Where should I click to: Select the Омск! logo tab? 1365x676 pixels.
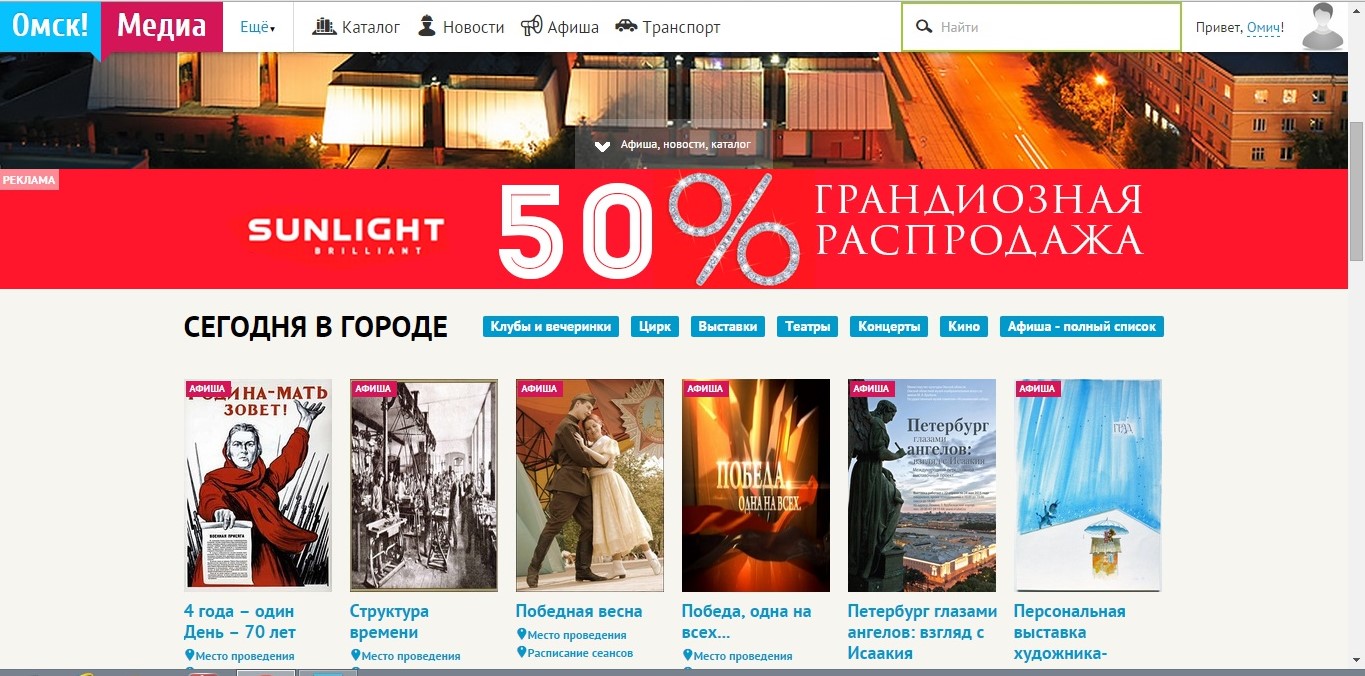coord(51,26)
